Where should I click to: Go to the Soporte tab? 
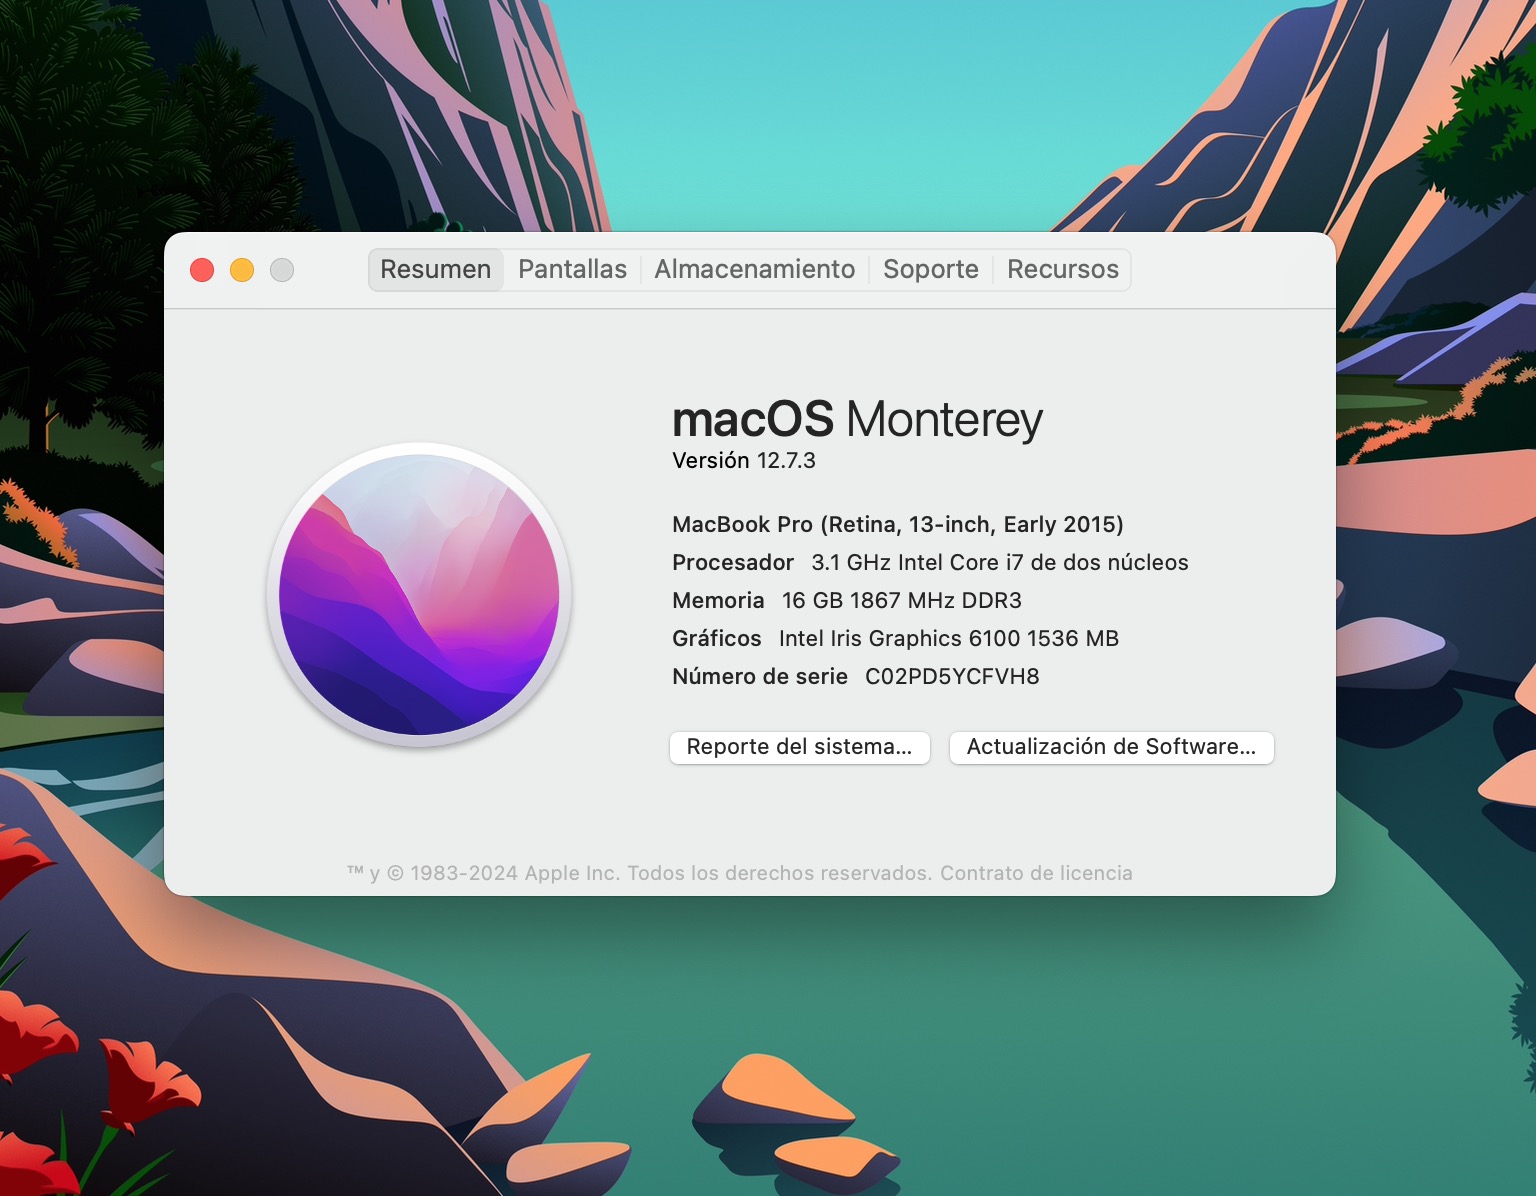[930, 270]
